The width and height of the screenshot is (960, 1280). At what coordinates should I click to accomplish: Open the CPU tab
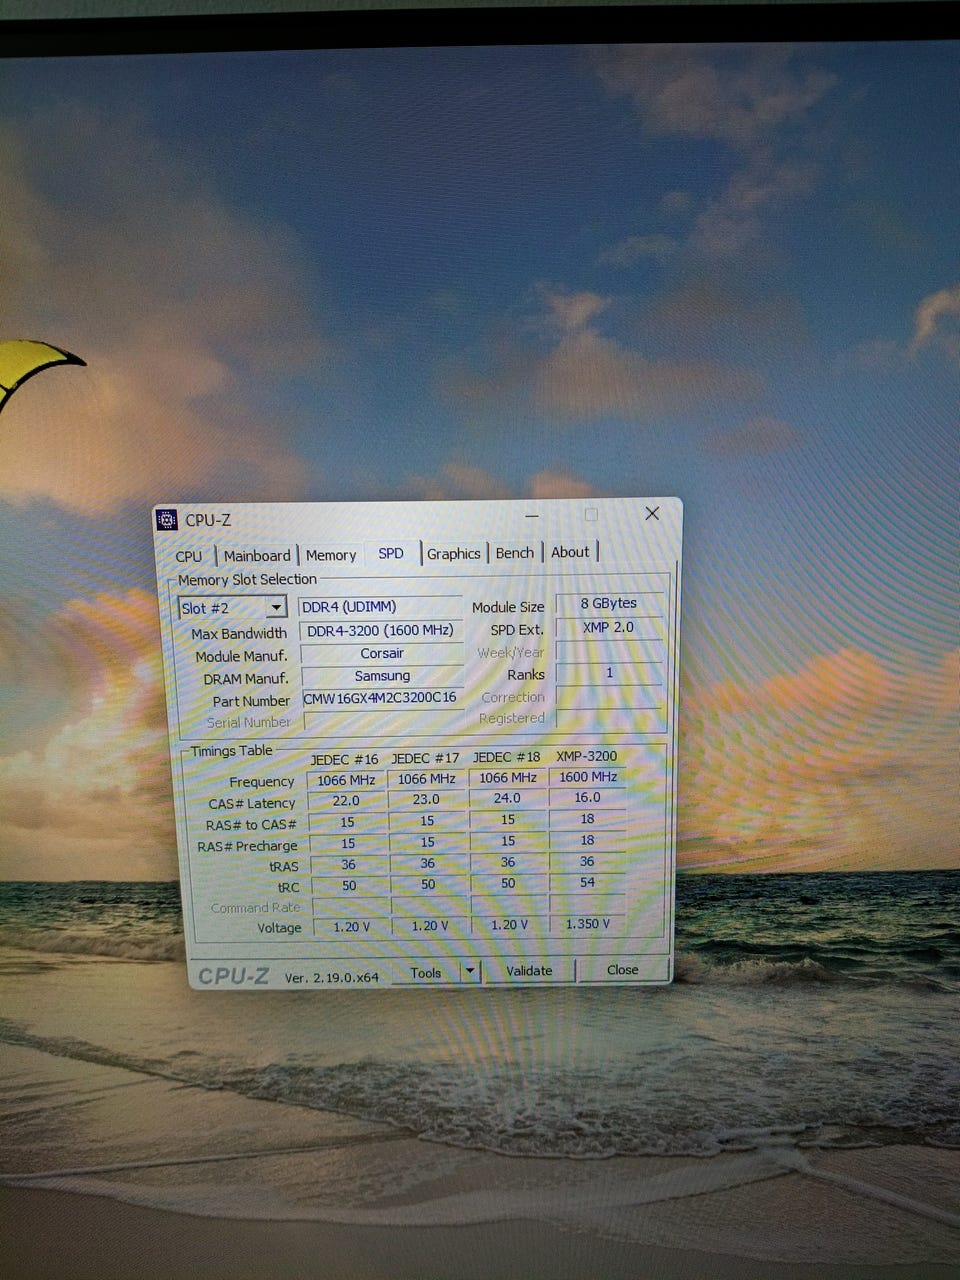(x=189, y=556)
